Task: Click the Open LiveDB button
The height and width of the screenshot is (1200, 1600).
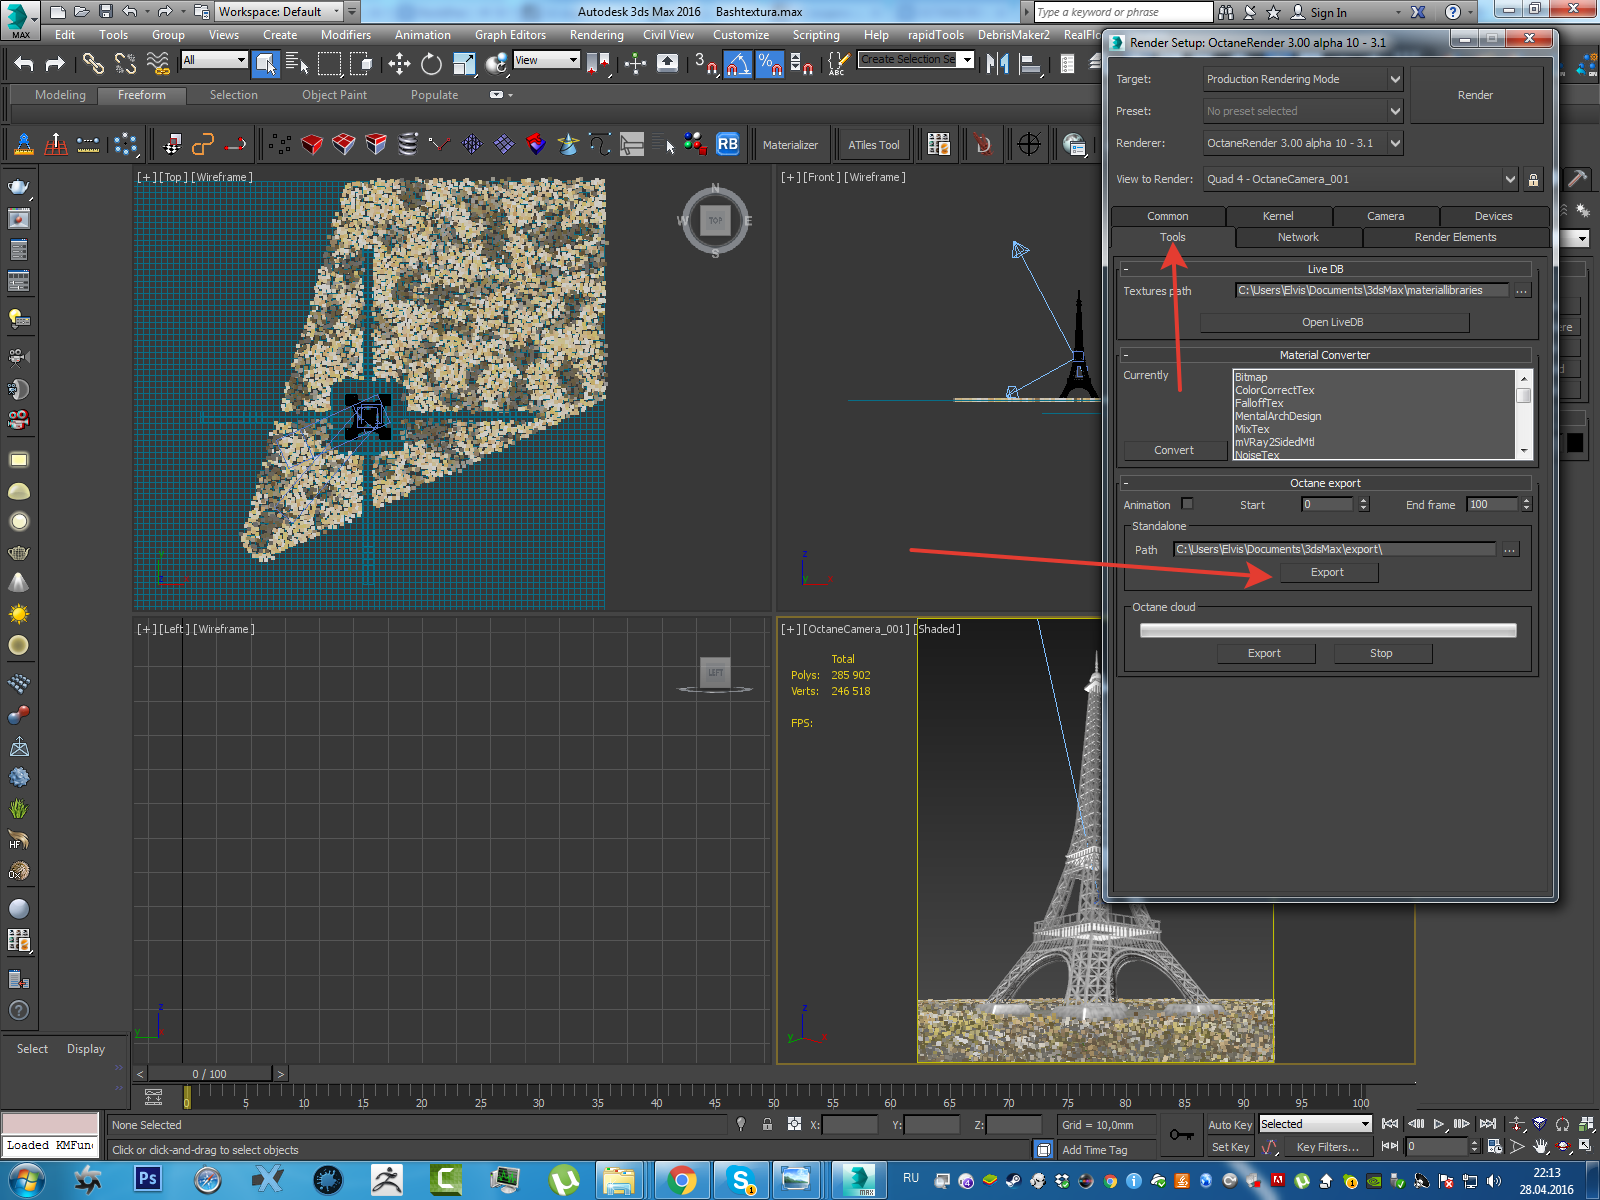Action: tap(1333, 322)
